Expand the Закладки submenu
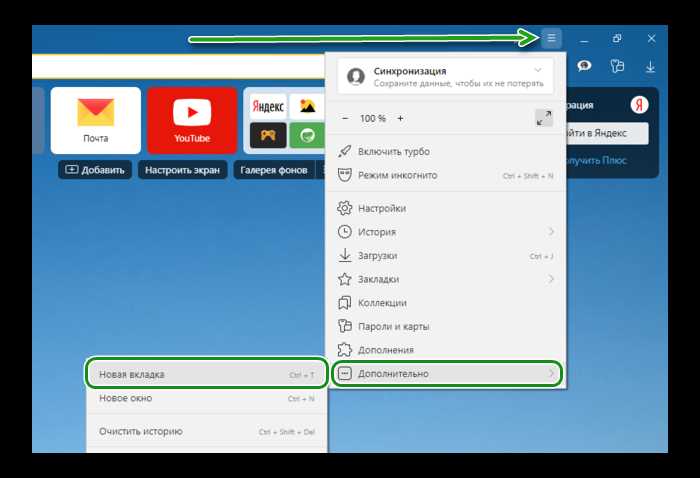This screenshot has height=478, width=700. pyautogui.click(x=551, y=279)
